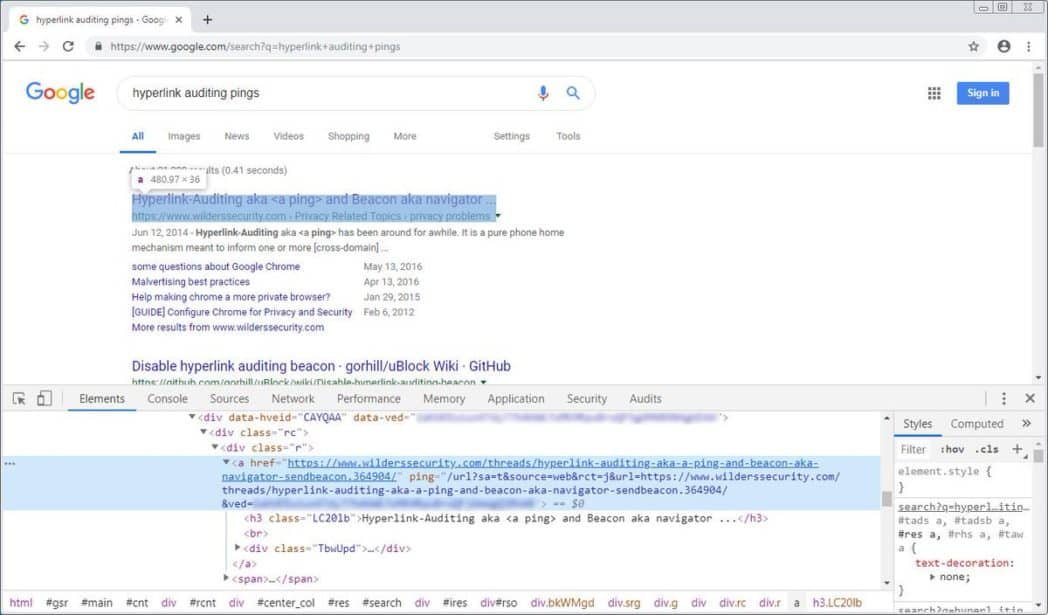Open the Performance panel in DevTools
This screenshot has width=1048, height=615.
[368, 398]
